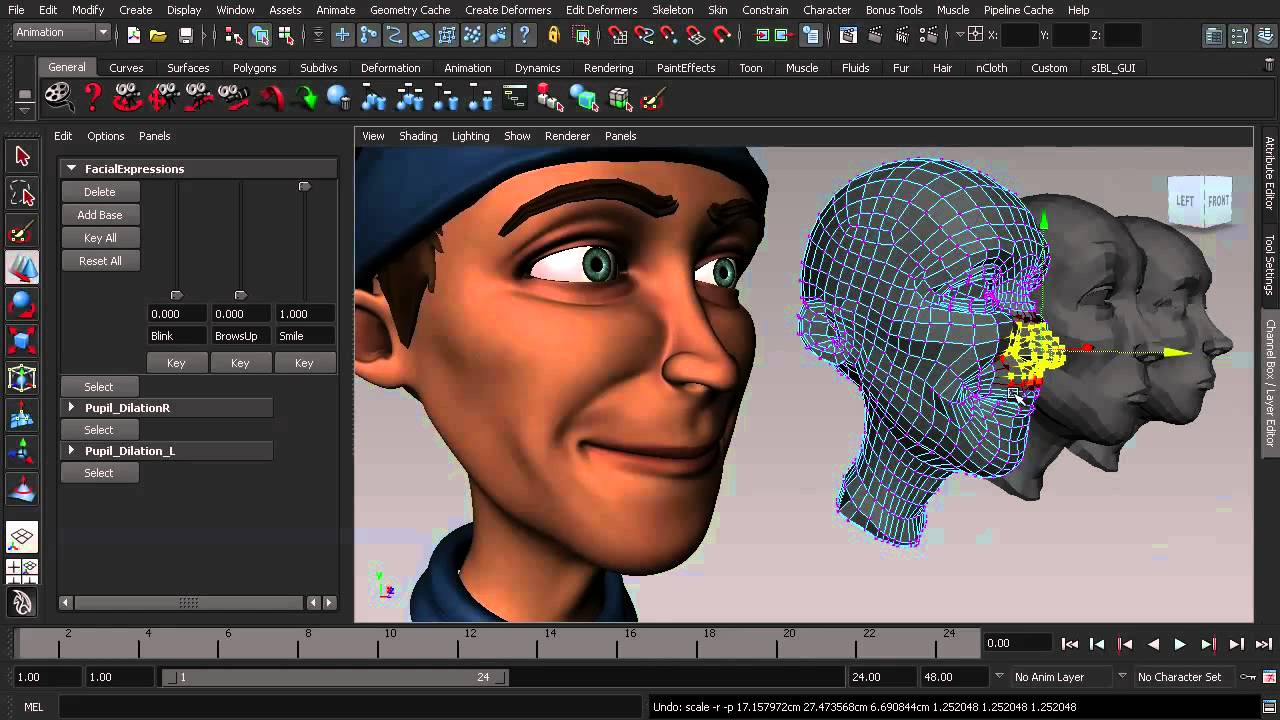Activate the Rotate tool sphere icon
Screen dimensions: 1280x720
pos(22,304)
